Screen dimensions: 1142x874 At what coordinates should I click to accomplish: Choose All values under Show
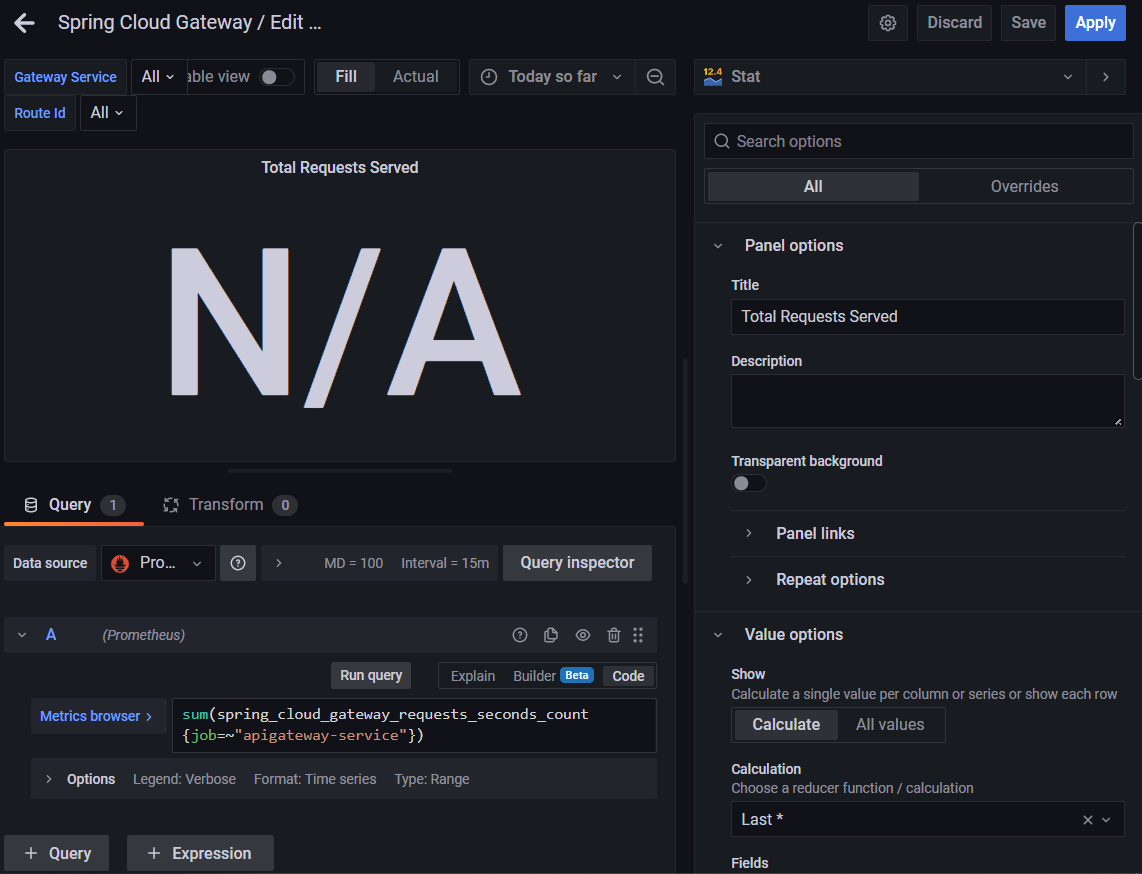[890, 725]
